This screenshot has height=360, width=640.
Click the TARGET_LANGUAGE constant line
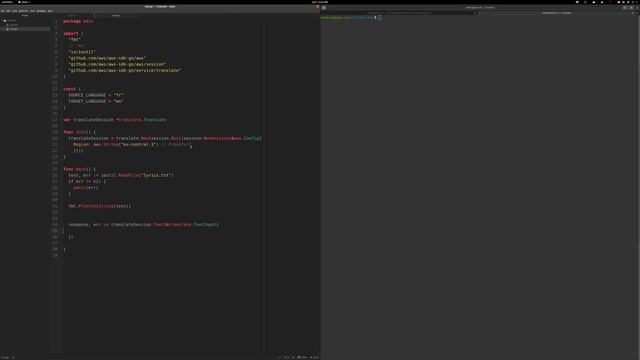click(96, 101)
